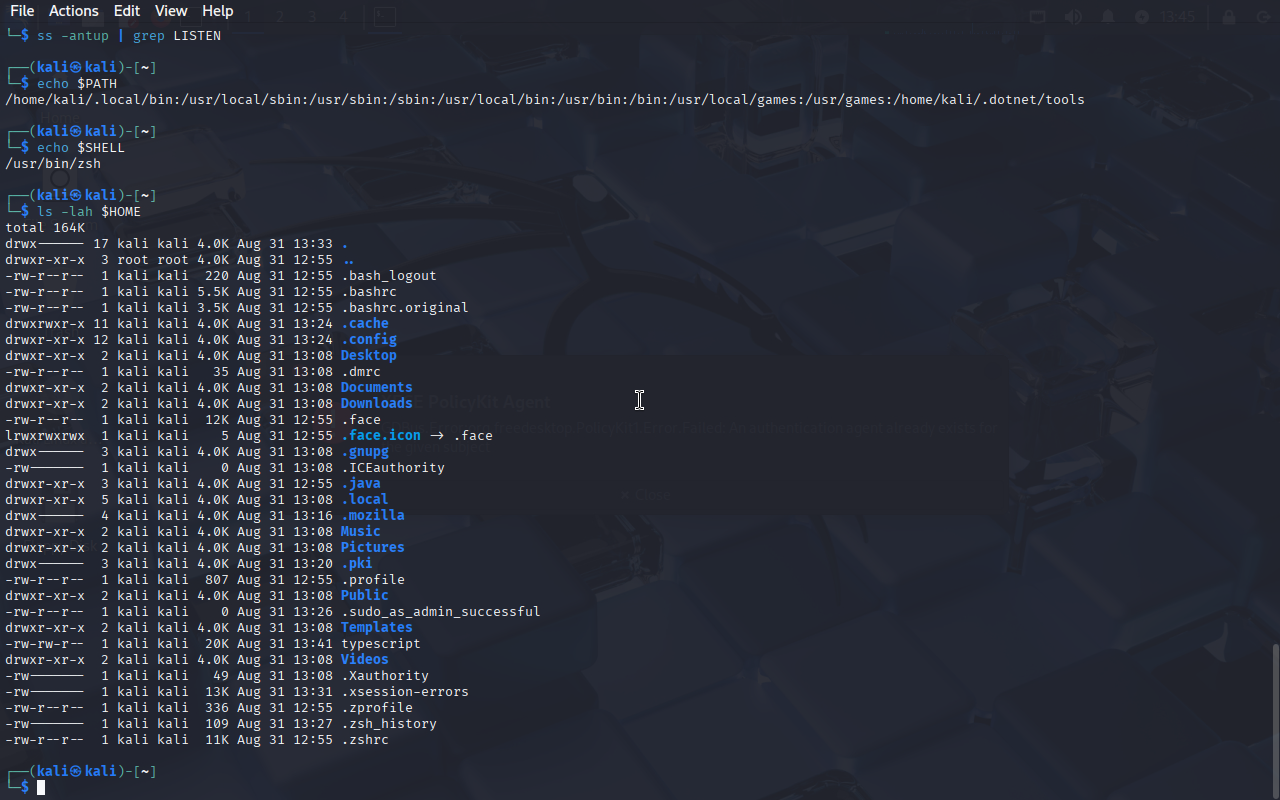
Task: Click the ".mozilla" directory name
Action: pyautogui.click(x=373, y=516)
